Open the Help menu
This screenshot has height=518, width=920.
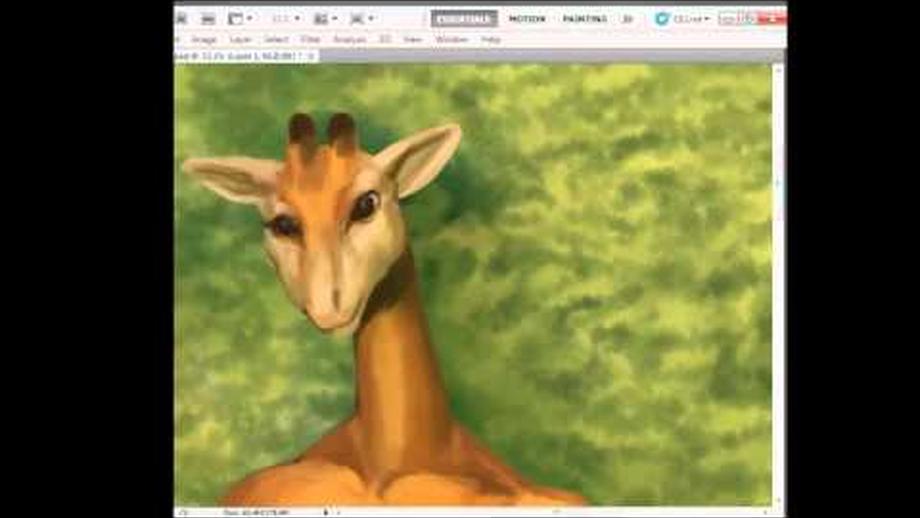point(491,39)
